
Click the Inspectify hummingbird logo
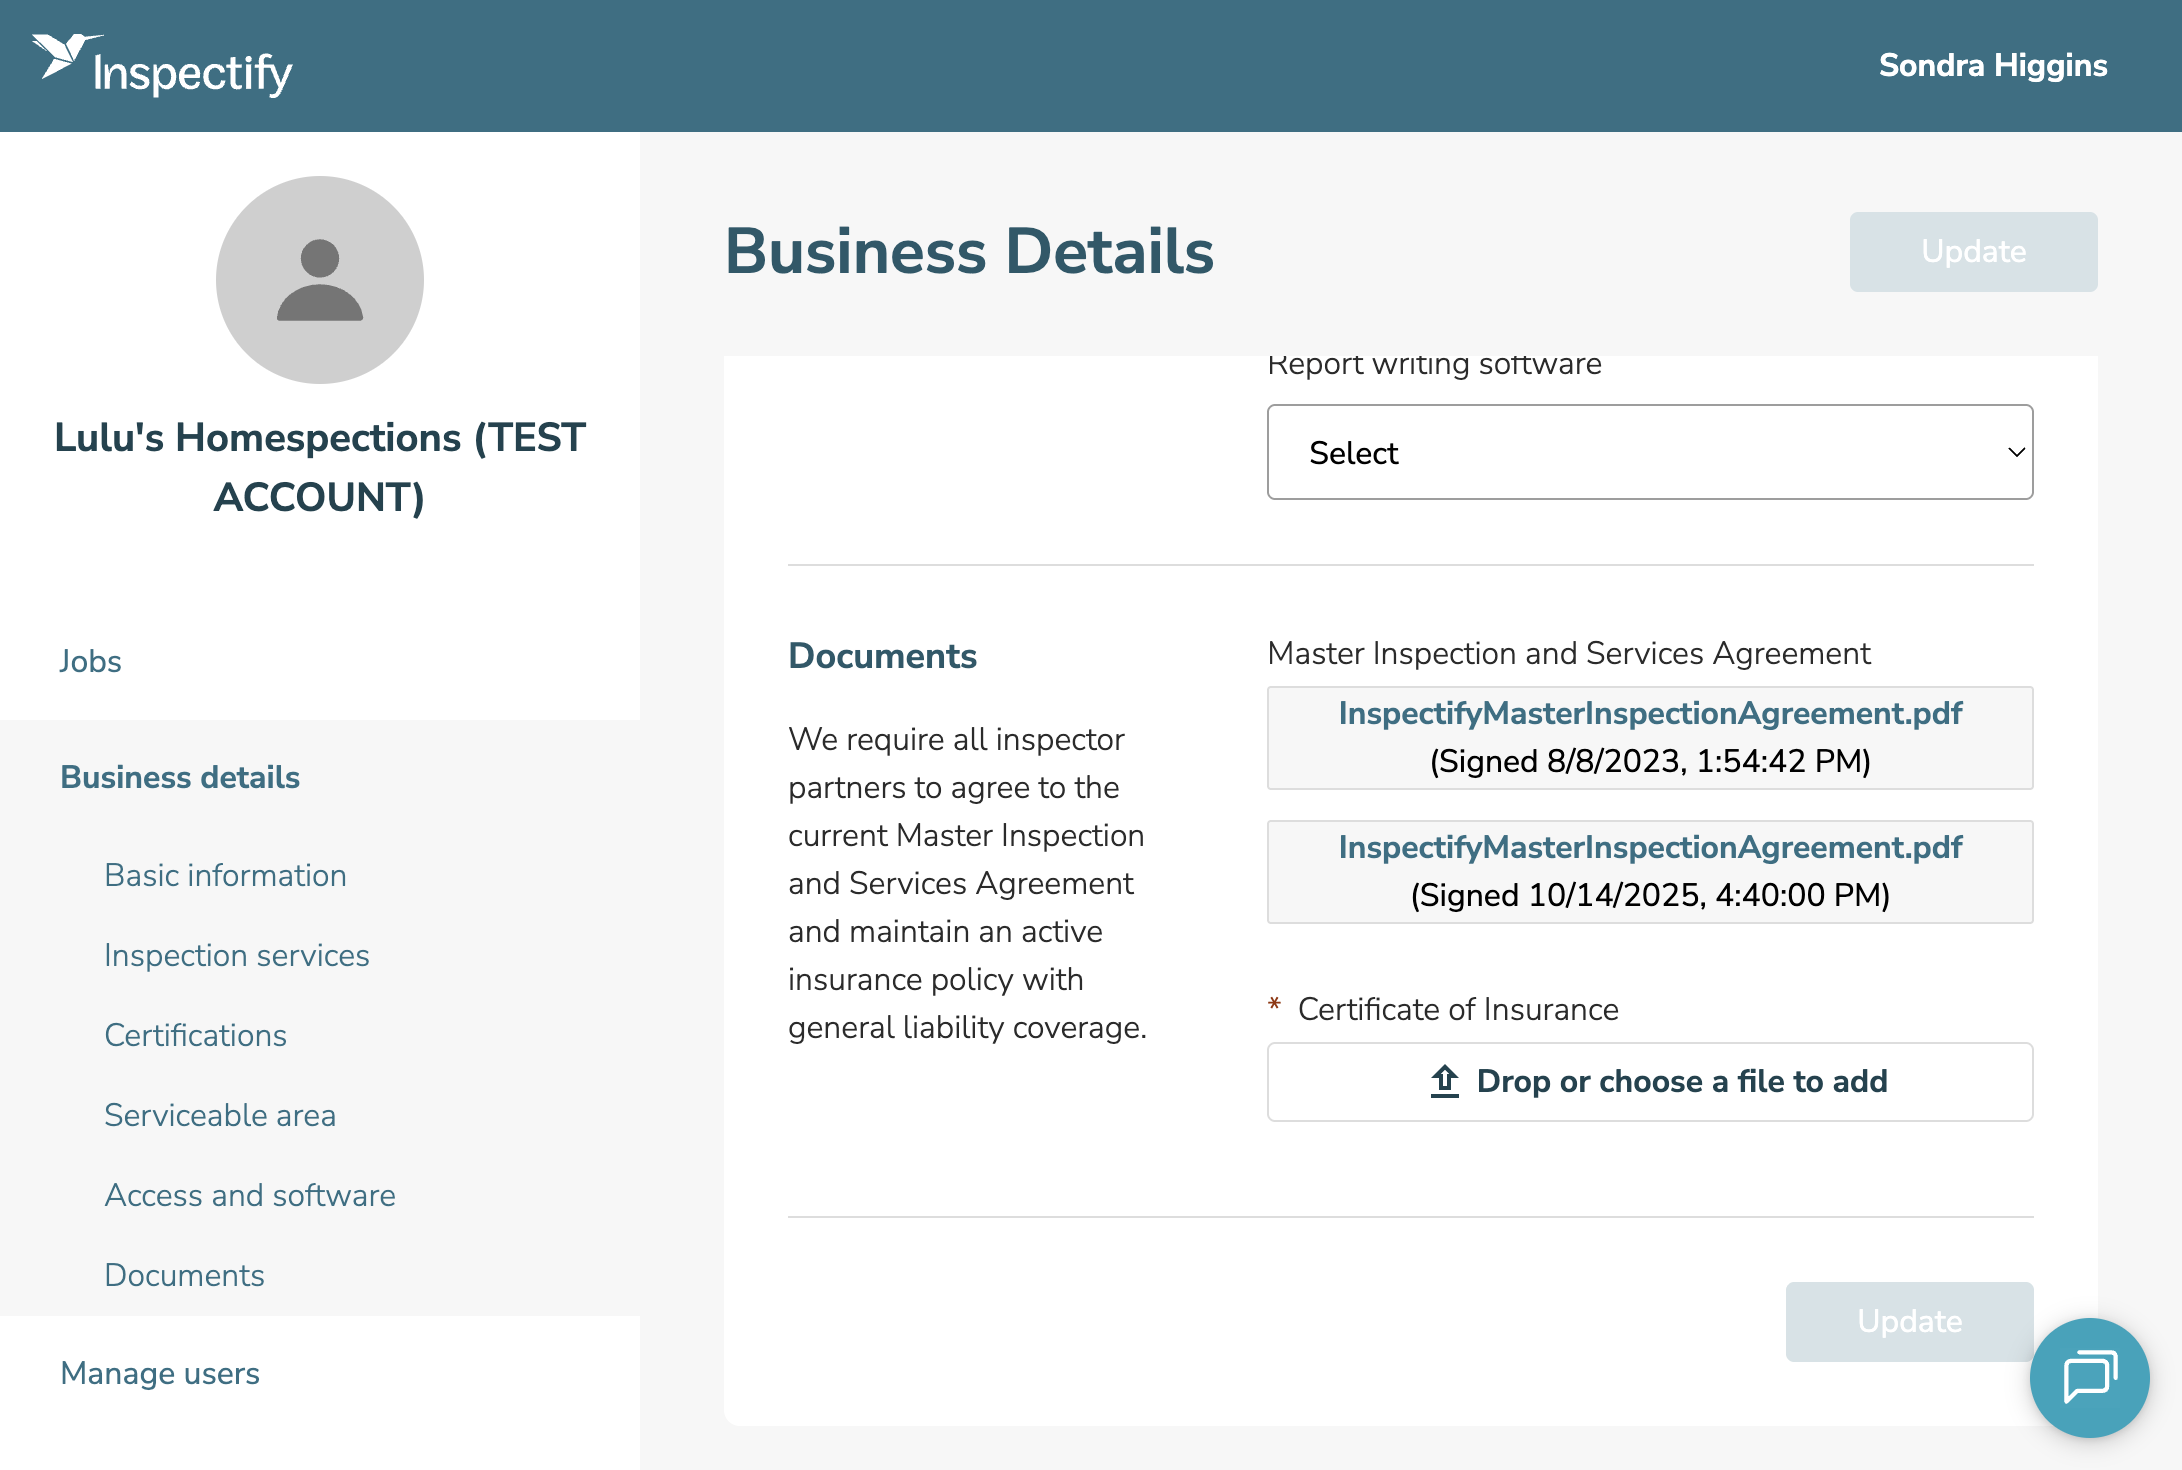click(162, 65)
